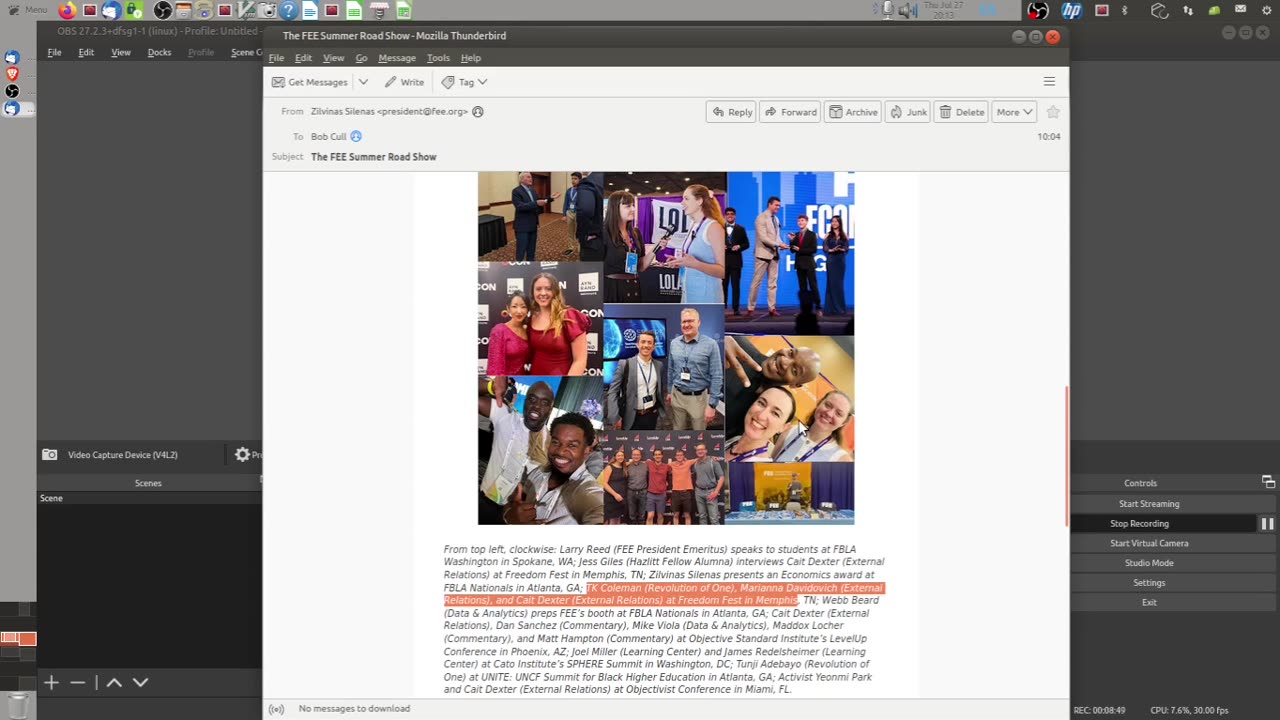Viewport: 1280px width, 720px height.
Task: Click the screenshot camera launcher in top panel
Action: tap(268, 11)
